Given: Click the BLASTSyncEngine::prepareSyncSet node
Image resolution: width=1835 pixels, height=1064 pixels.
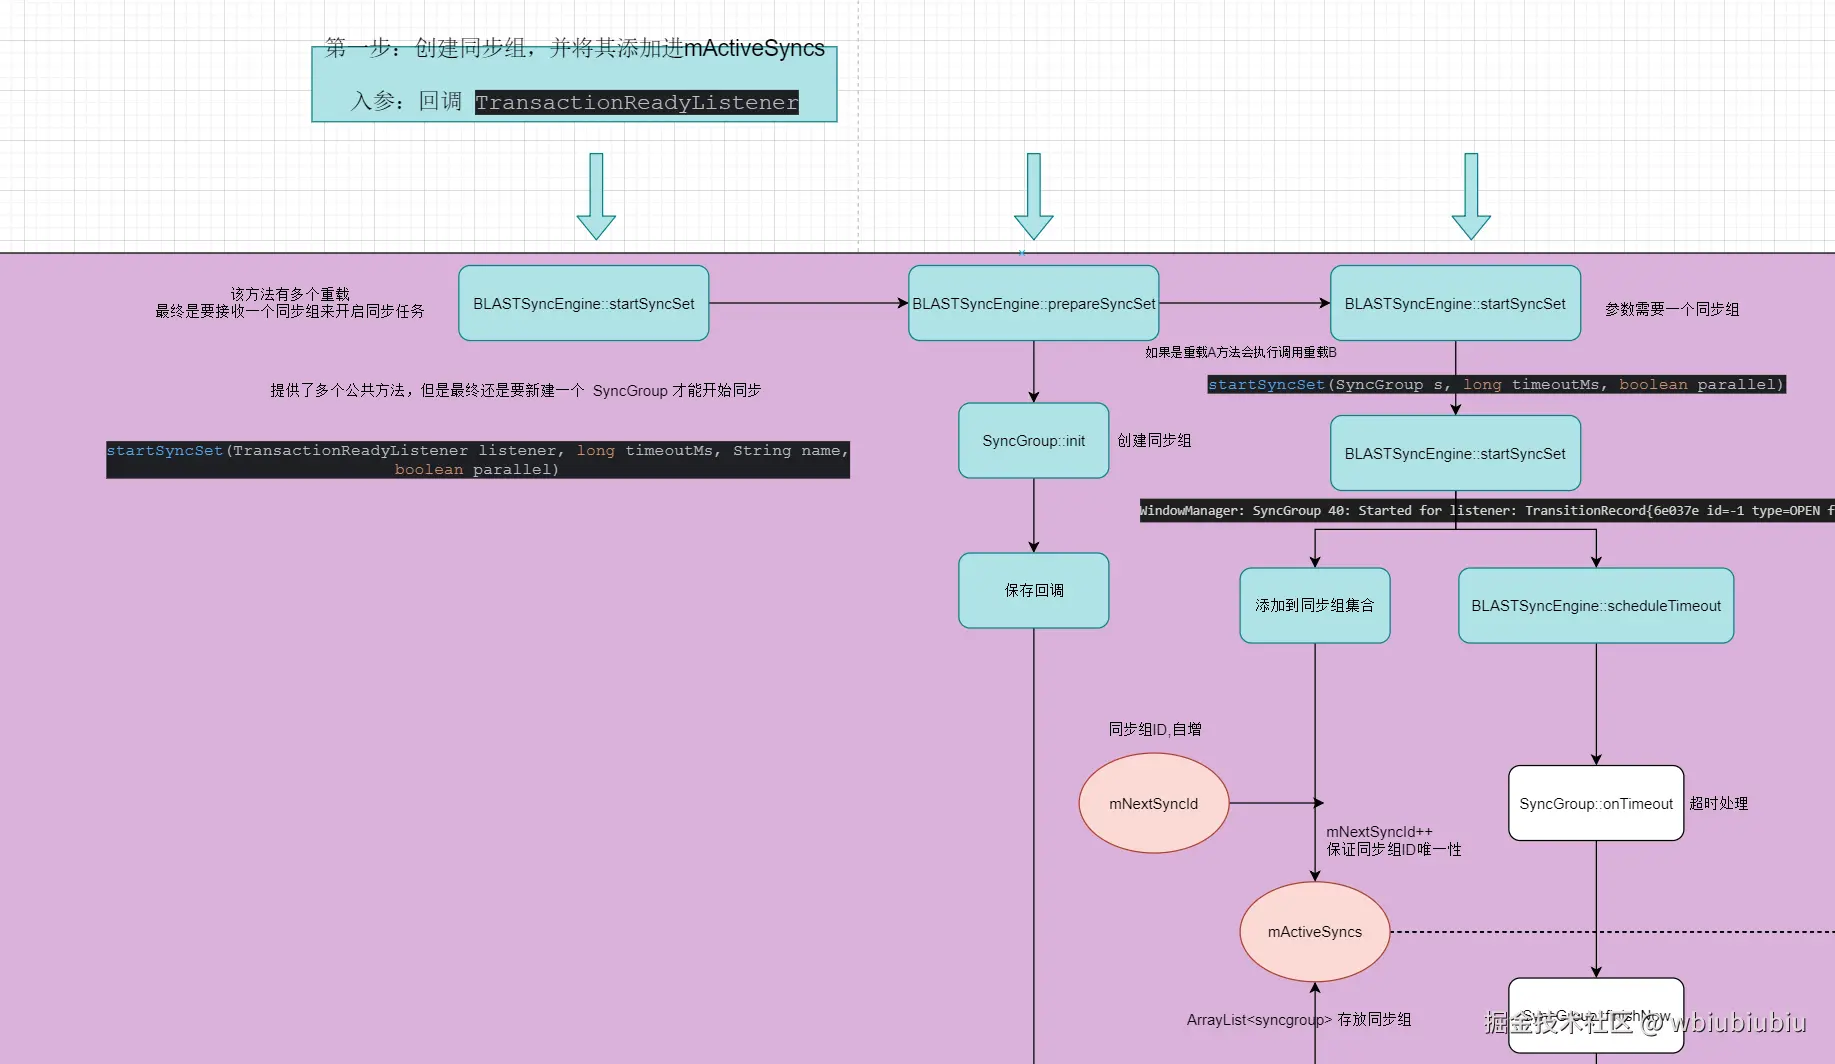Looking at the screenshot, I should coord(1032,303).
